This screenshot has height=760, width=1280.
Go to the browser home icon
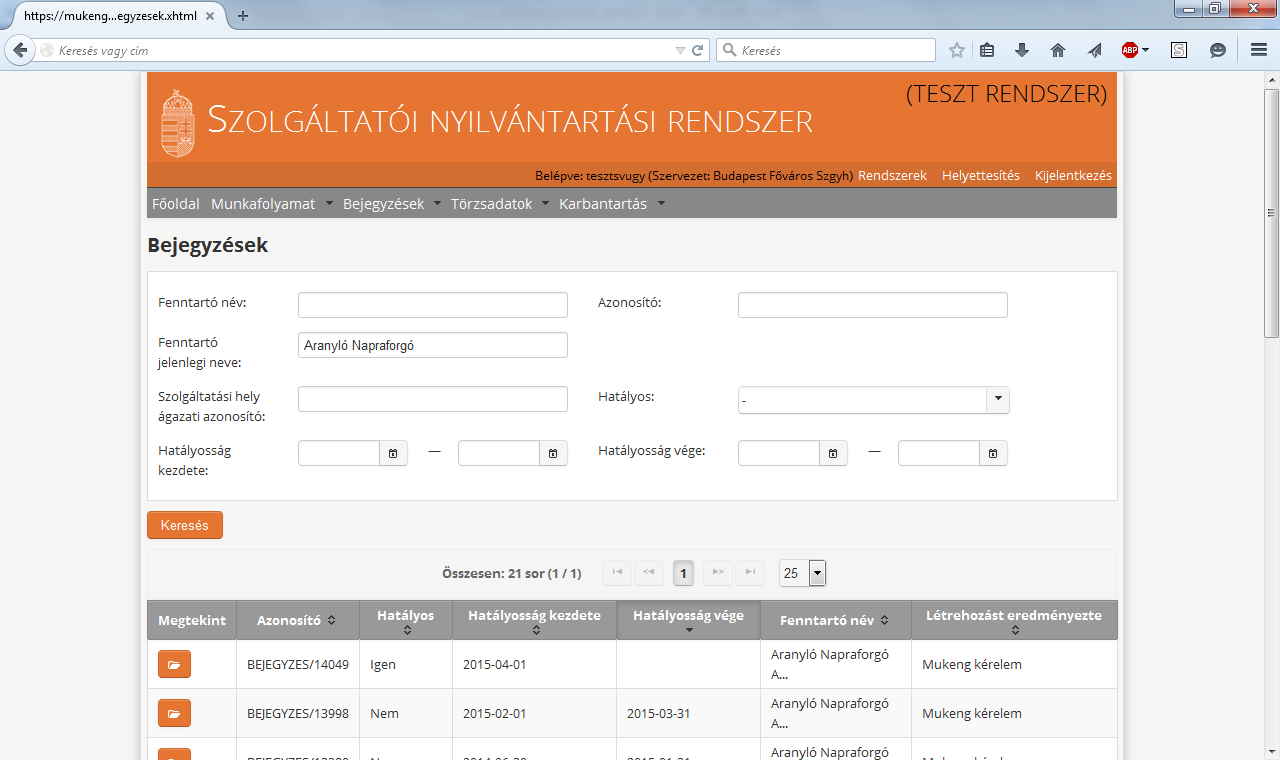click(x=1058, y=50)
